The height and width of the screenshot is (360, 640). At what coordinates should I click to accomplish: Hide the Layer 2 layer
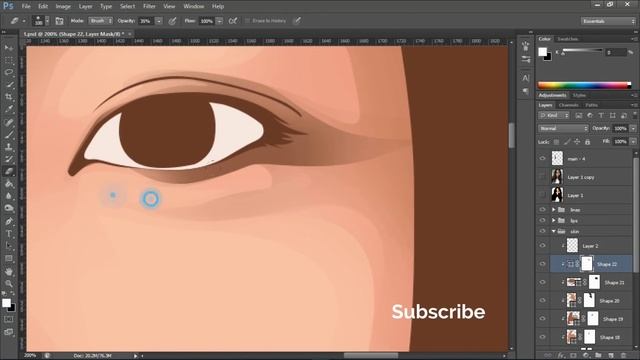pyautogui.click(x=542, y=246)
